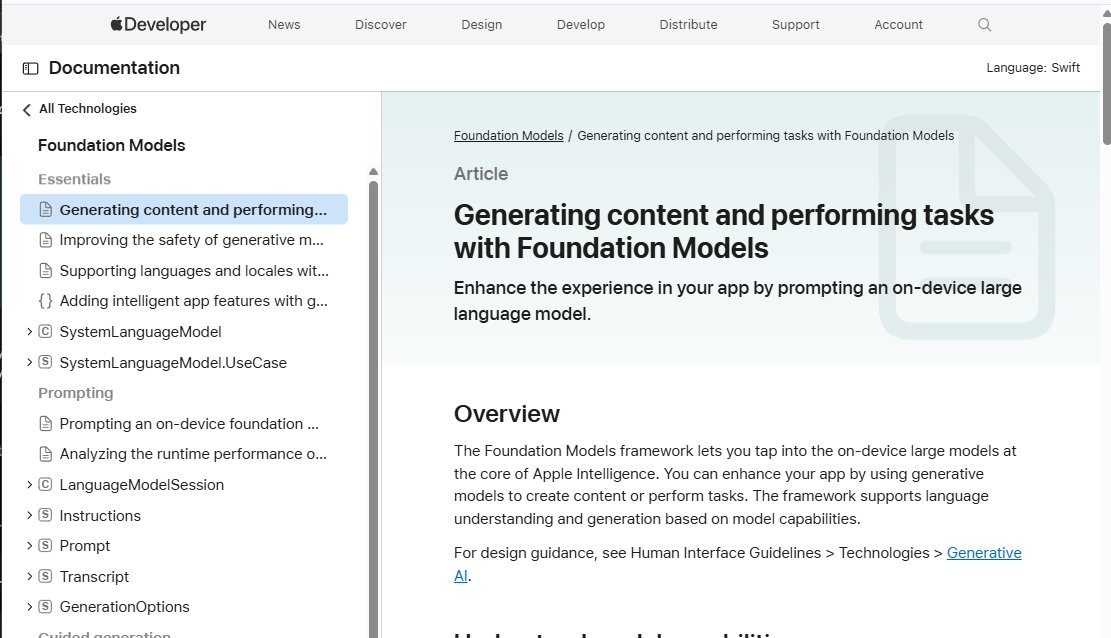Click the curly-braces icon for 'Adding intelligent app features'
Screen dimensions: 1111x638
pos(45,300)
